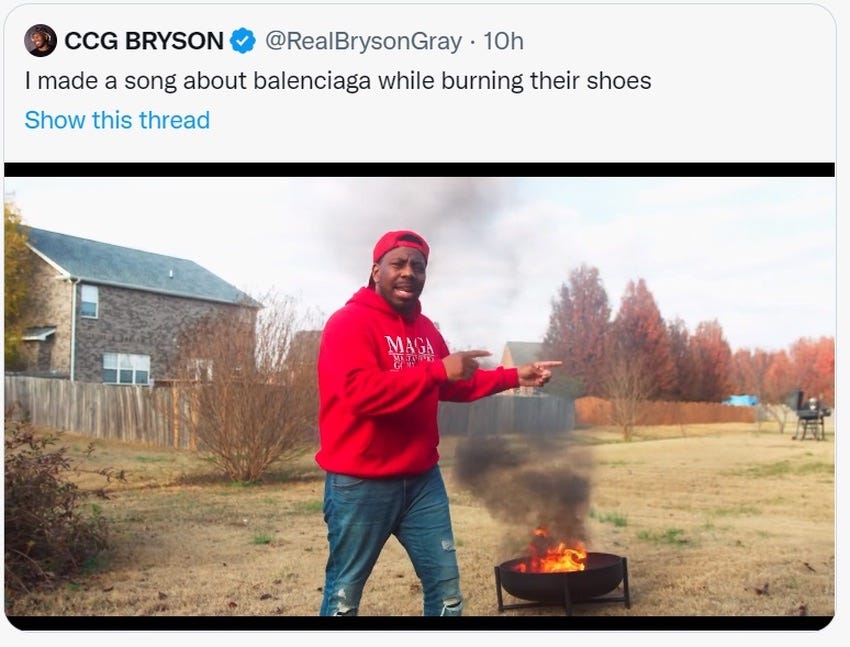The width and height of the screenshot is (850, 647).
Task: Click Show this thread
Action: pyautogui.click(x=117, y=120)
